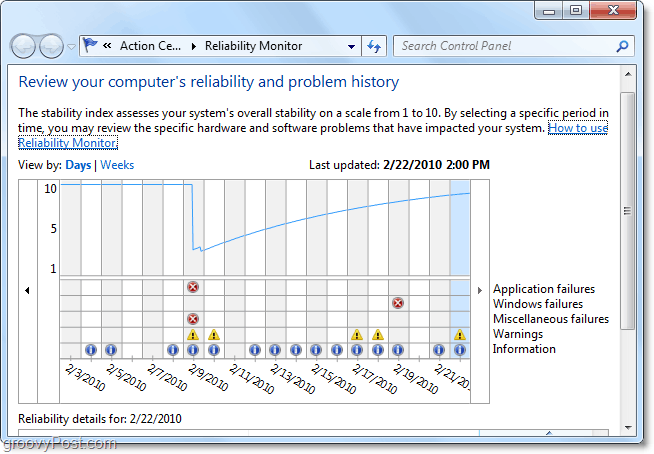Select the warning icon for 2/9/2010
Viewport: 654px width, 454px height.
(x=193, y=335)
